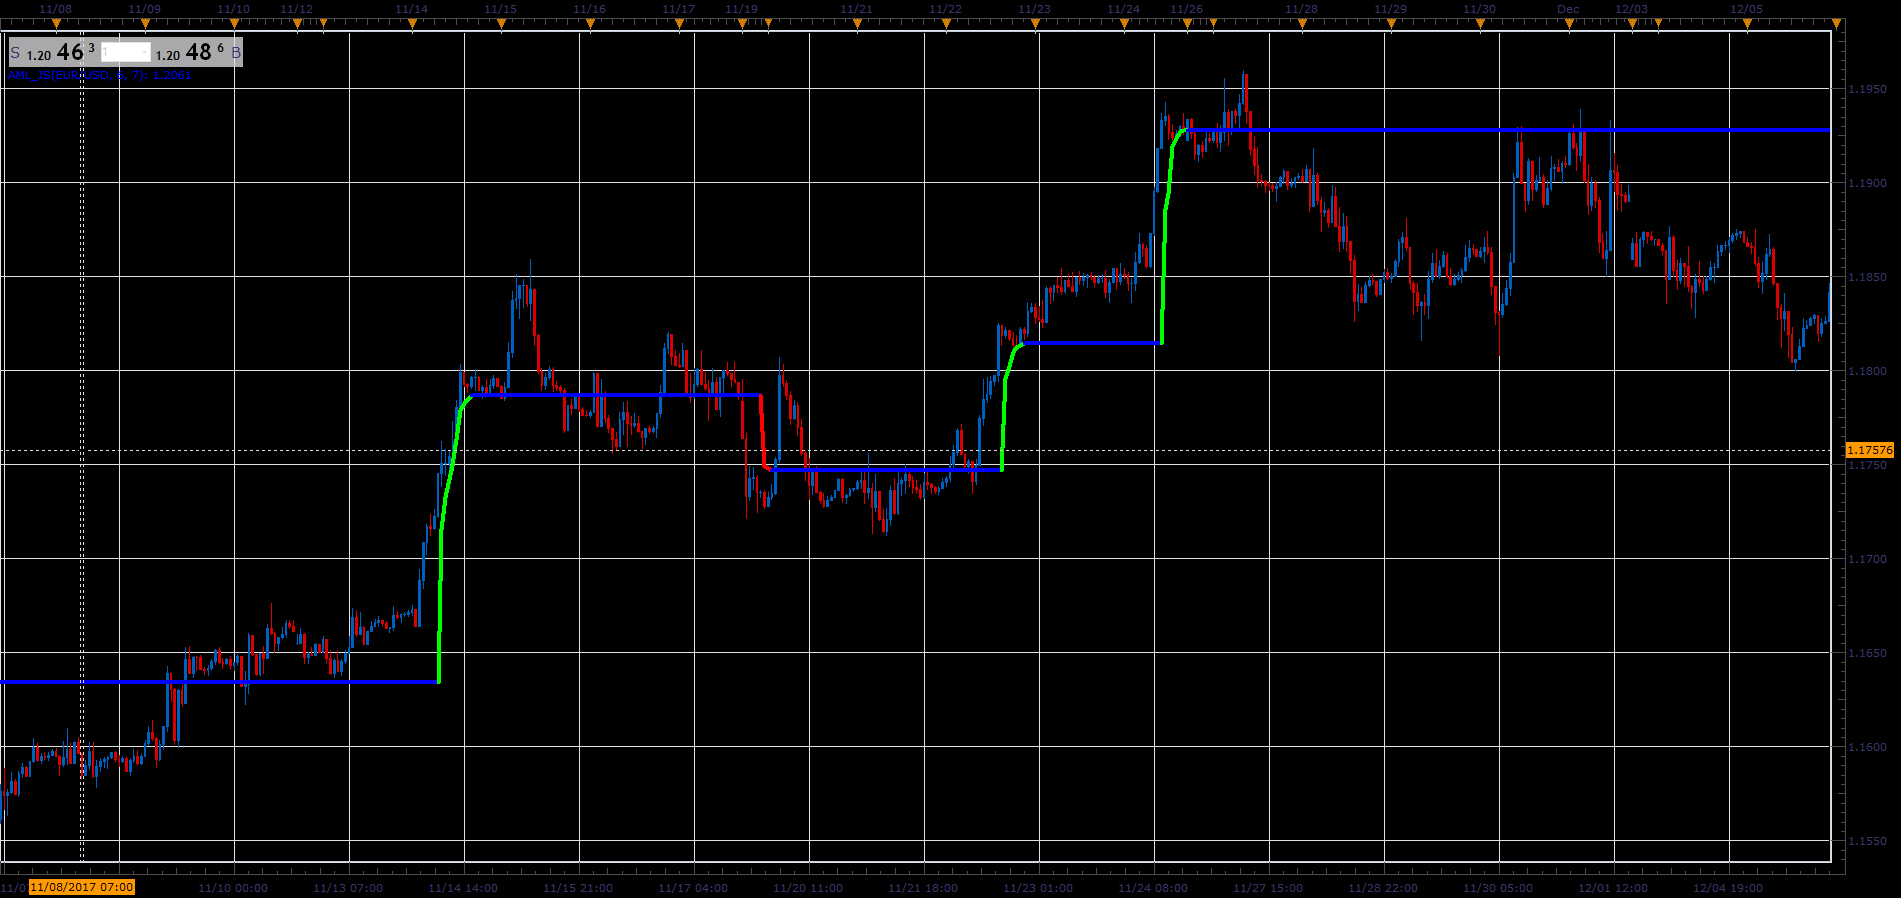Click the 11/17 04:00 bottom time label

pos(693,888)
